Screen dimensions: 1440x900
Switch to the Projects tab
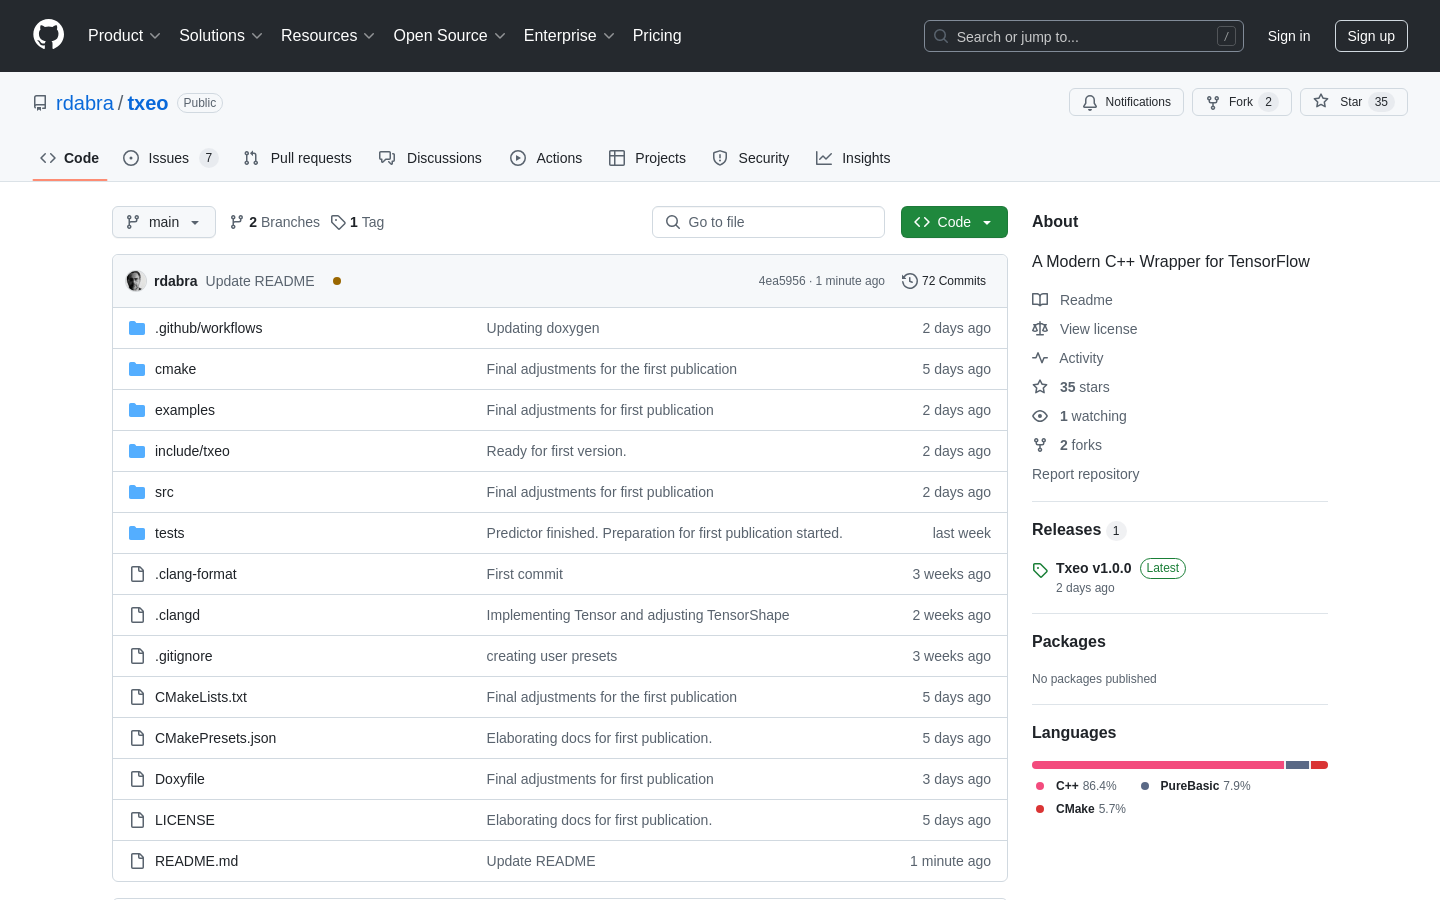(x=648, y=158)
